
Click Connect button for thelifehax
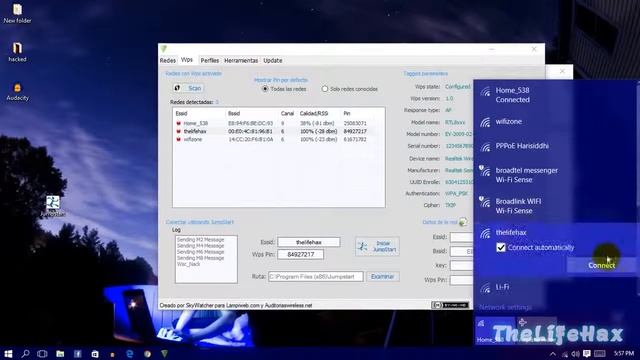(x=601, y=265)
